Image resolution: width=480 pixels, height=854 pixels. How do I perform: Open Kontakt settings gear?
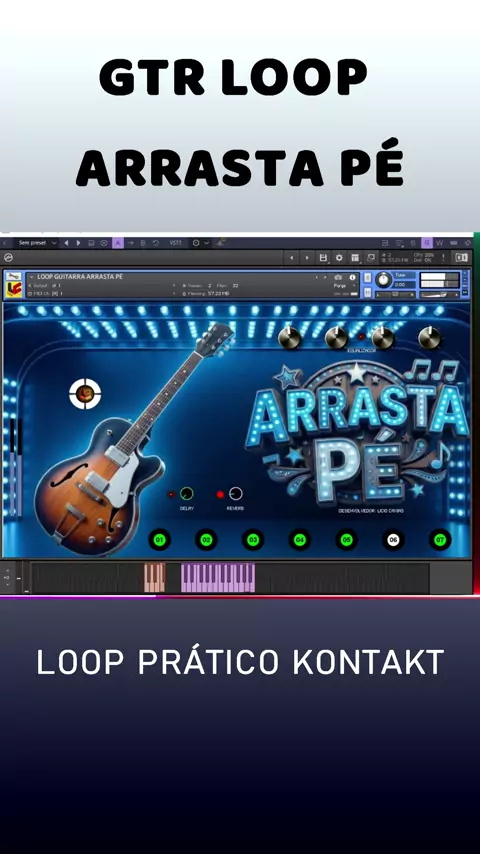339,258
